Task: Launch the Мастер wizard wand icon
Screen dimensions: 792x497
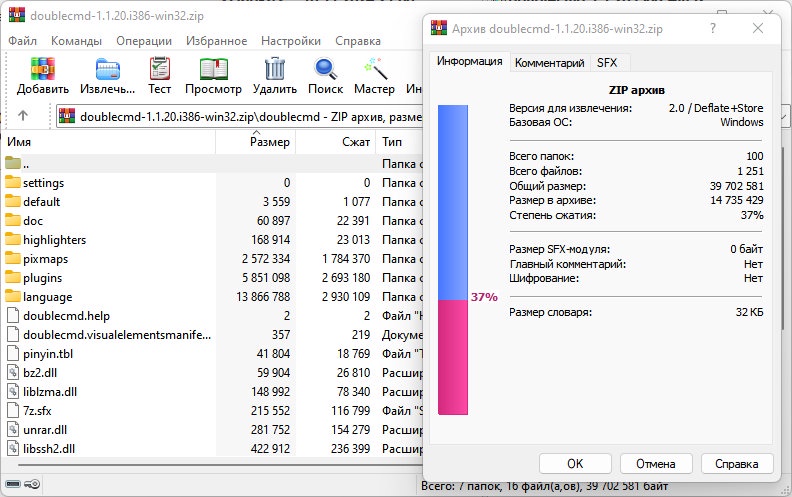Action: [x=375, y=69]
